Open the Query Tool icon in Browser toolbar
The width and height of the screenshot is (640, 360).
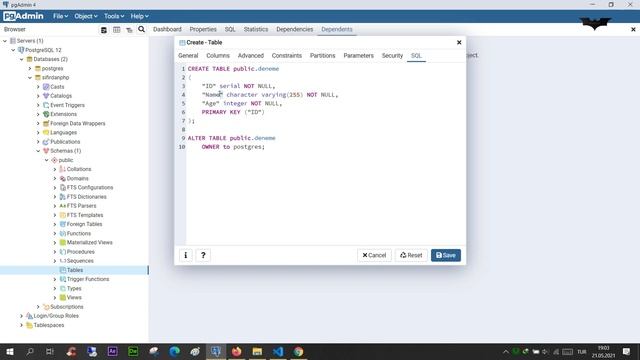pos(104,30)
